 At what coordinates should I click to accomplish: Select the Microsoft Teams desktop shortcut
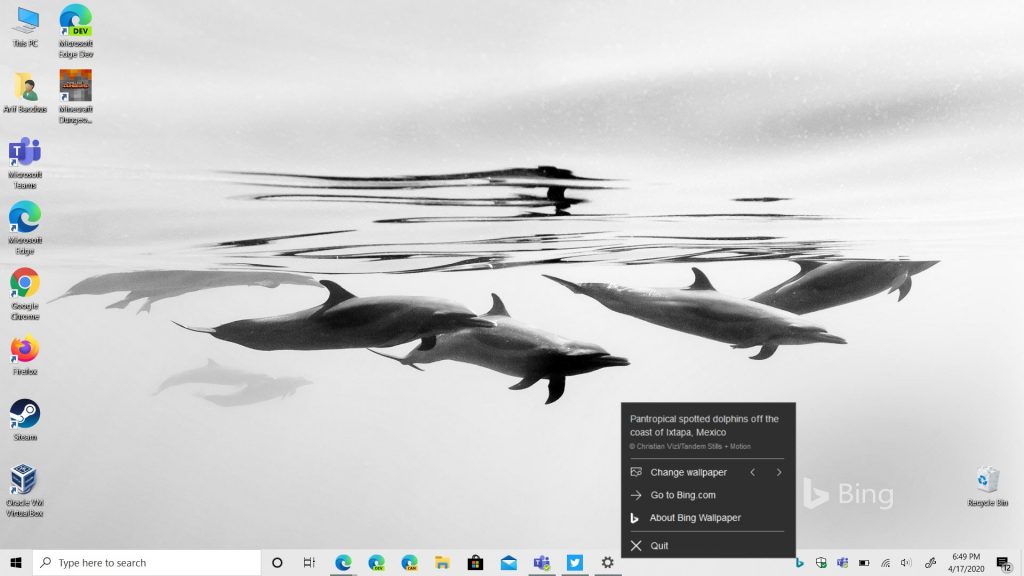point(25,162)
